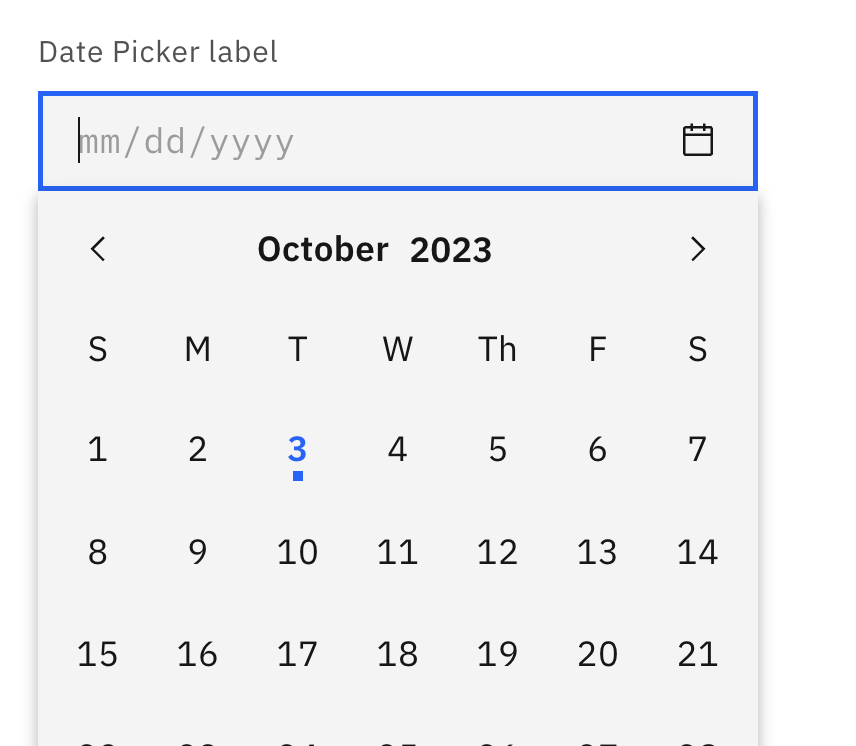Viewport: 856px width, 746px height.
Task: Open the previous month with the left chevron
Action: pos(97,249)
